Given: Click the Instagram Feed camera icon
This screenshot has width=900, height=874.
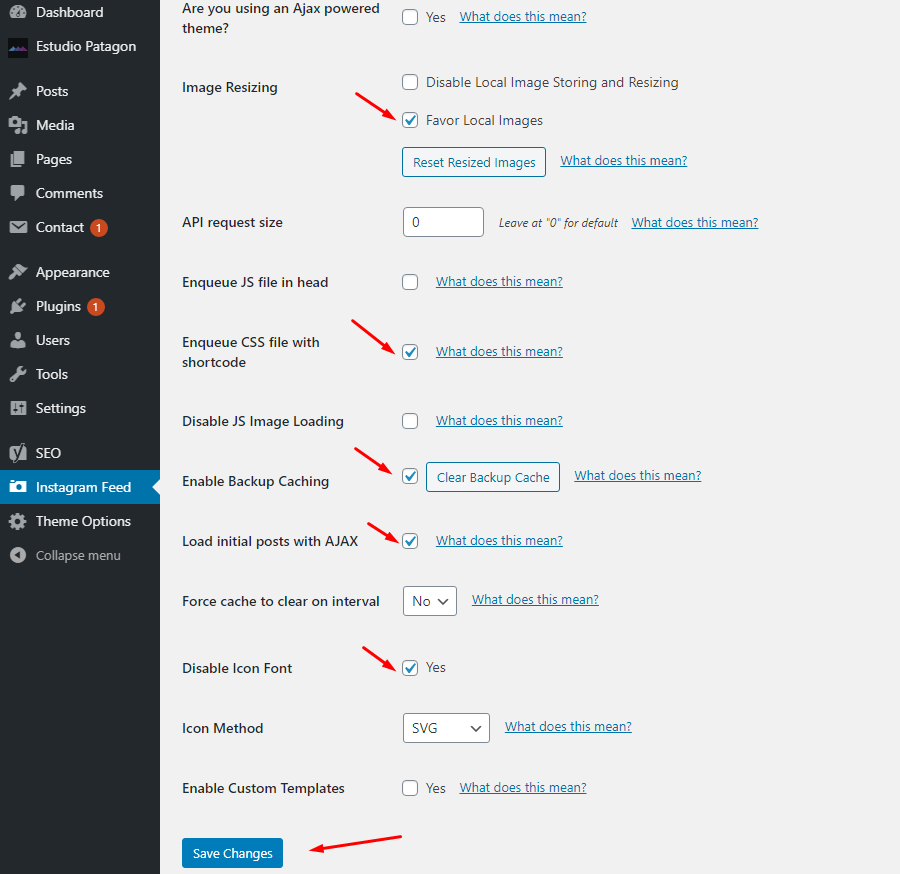Looking at the screenshot, I should coord(18,487).
